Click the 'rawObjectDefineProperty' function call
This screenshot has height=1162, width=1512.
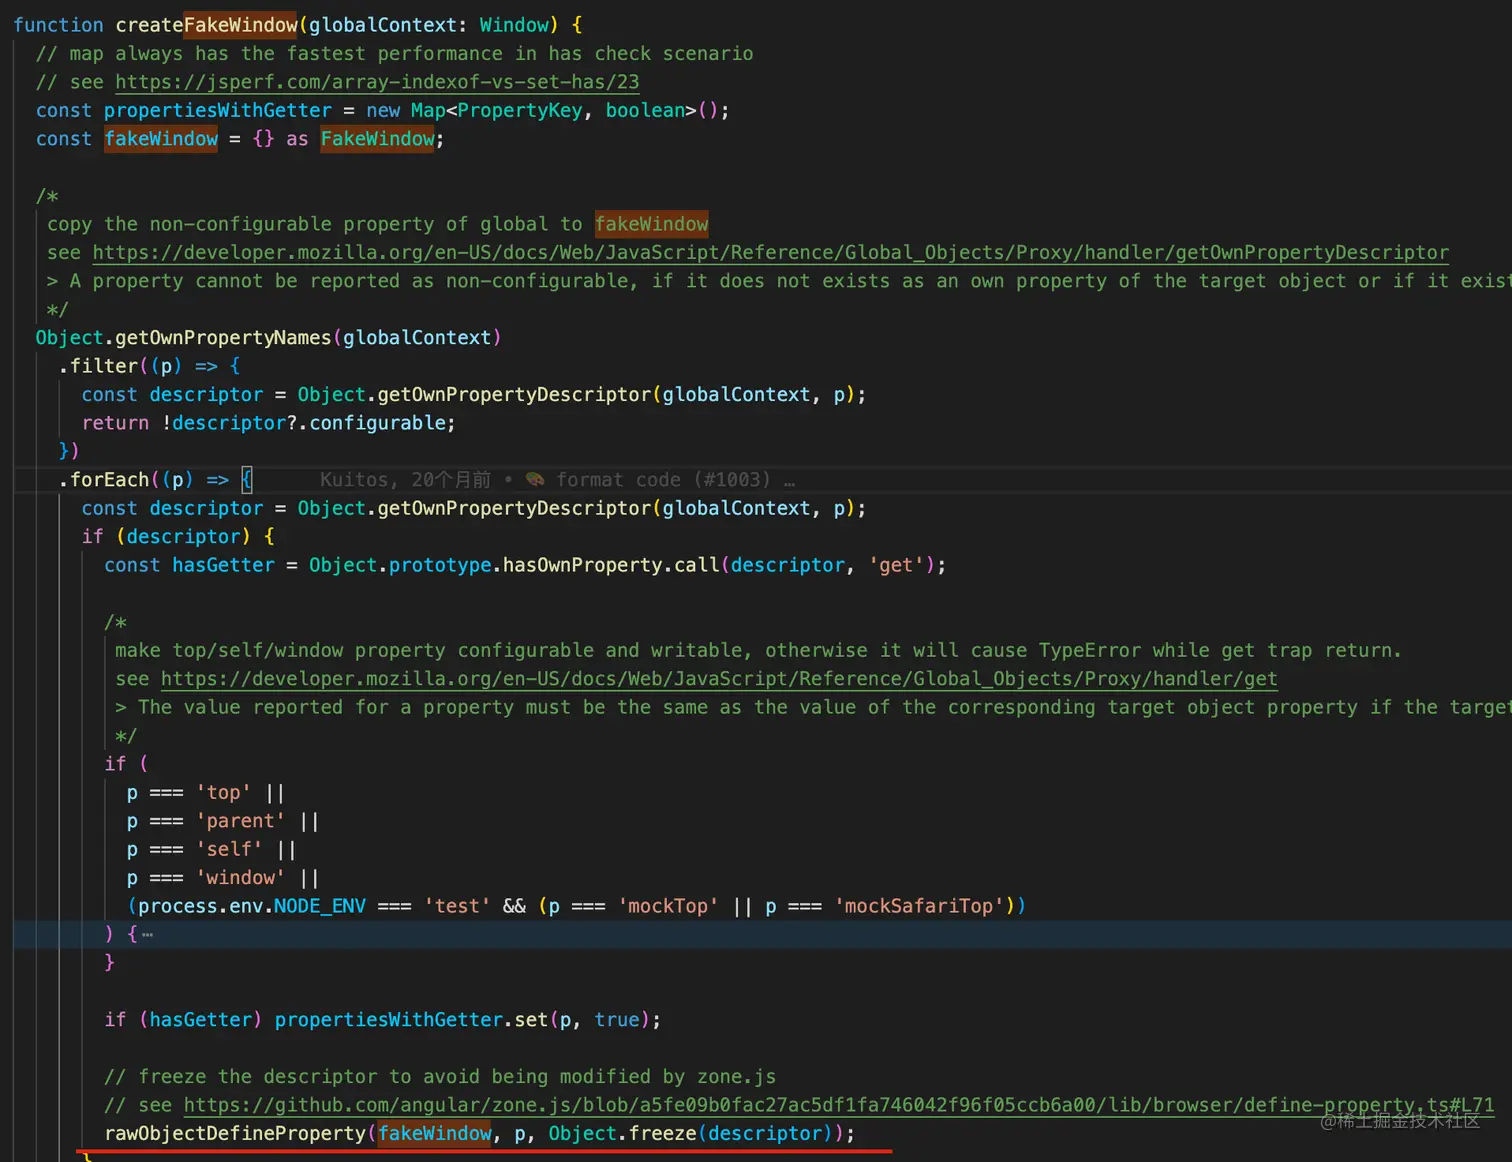click(235, 1134)
